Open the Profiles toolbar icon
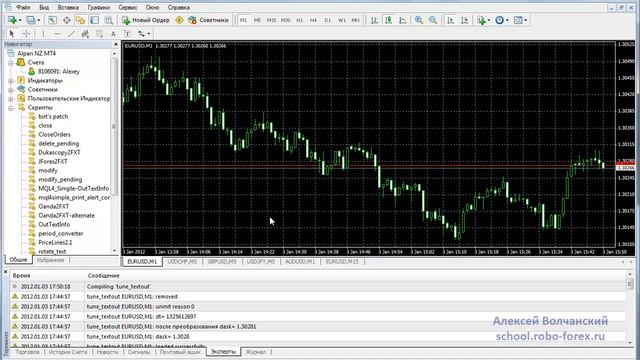 [33, 20]
